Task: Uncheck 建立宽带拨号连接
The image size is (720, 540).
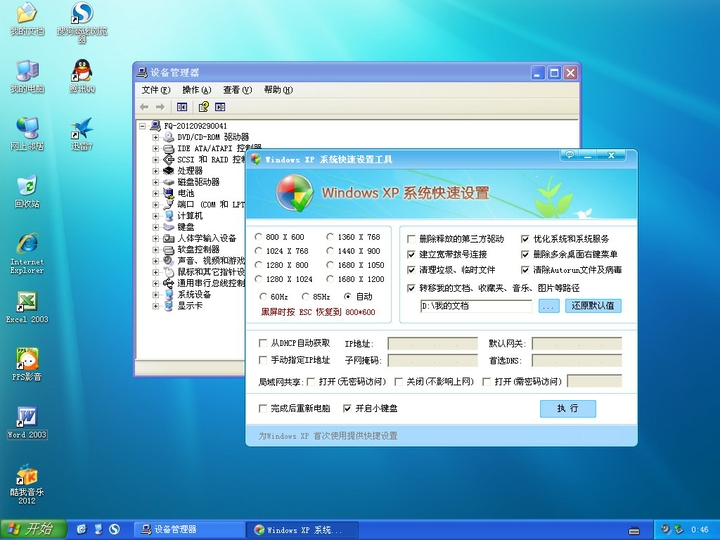Action: pyautogui.click(x=411, y=254)
